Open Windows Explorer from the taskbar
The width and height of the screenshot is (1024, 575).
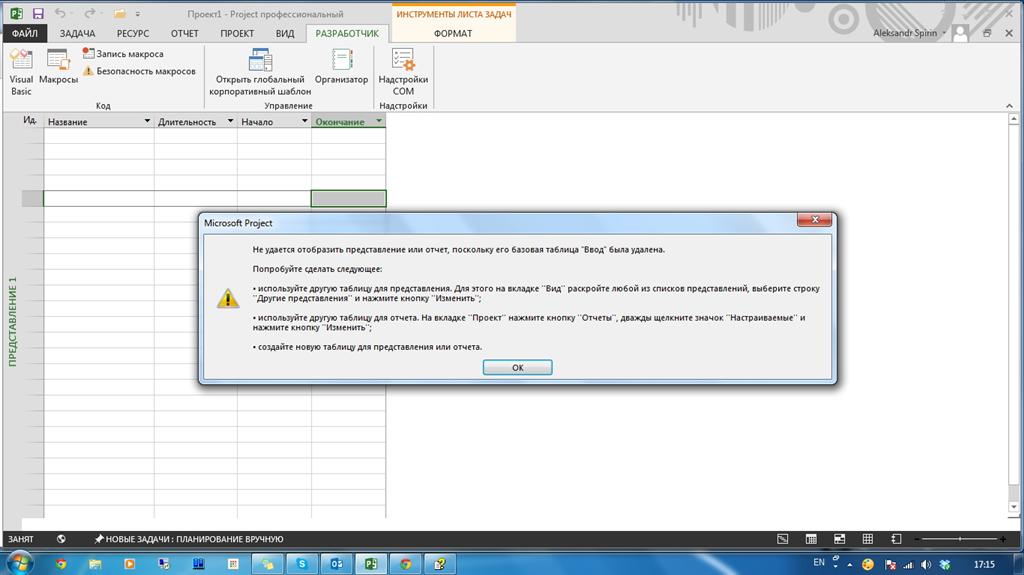click(x=95, y=563)
